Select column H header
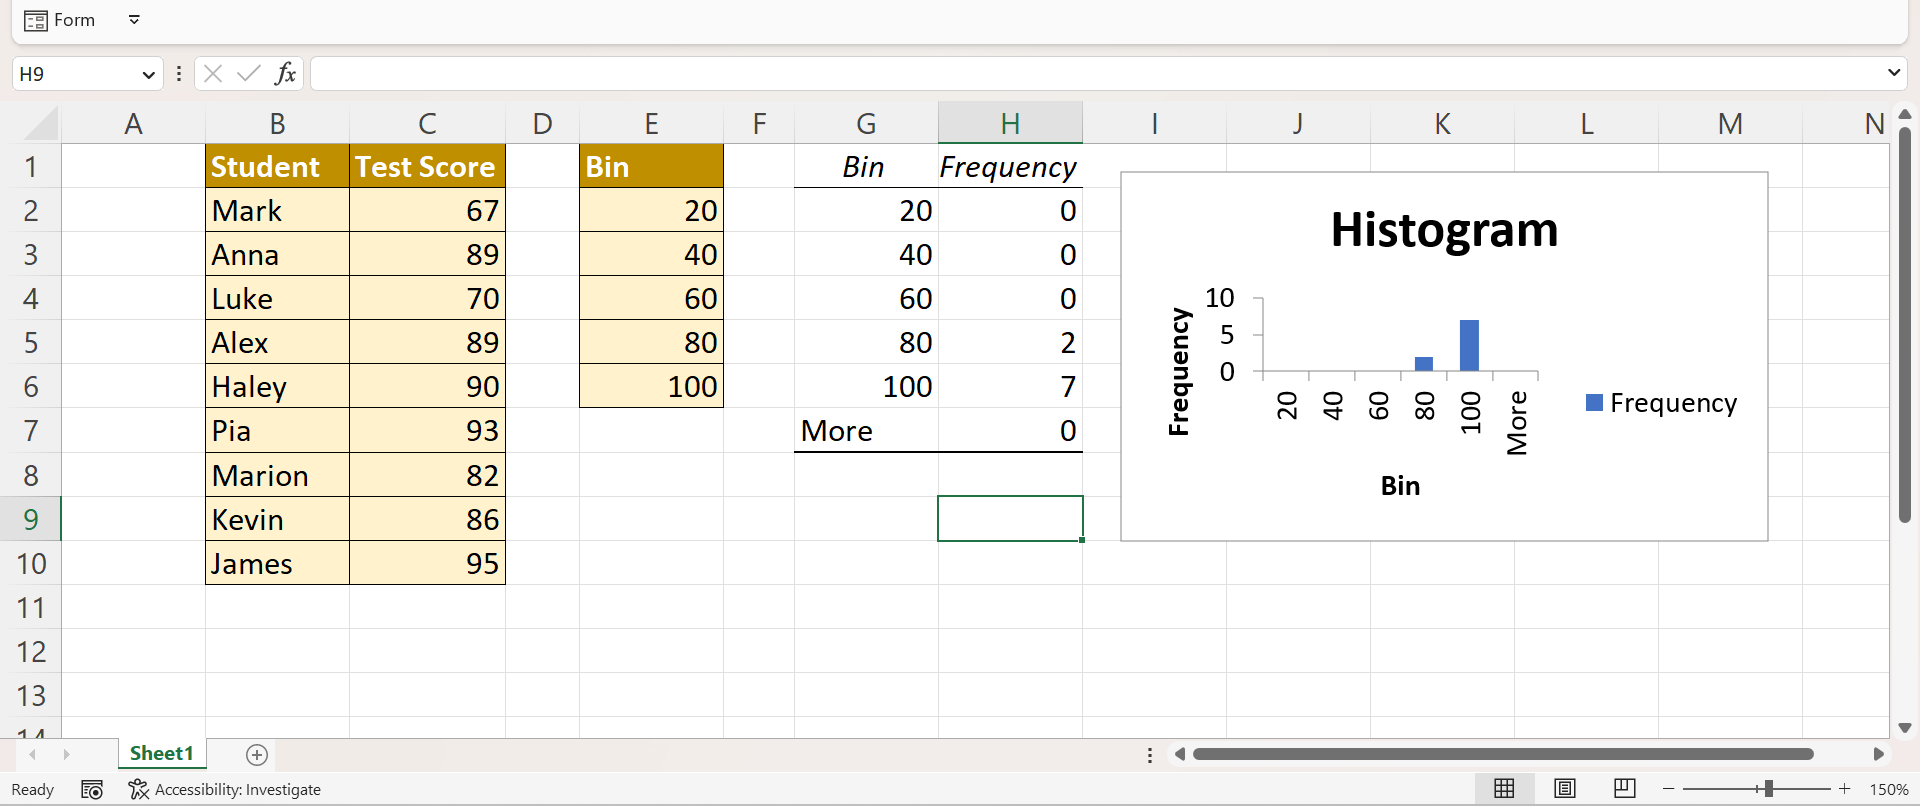 click(1010, 124)
